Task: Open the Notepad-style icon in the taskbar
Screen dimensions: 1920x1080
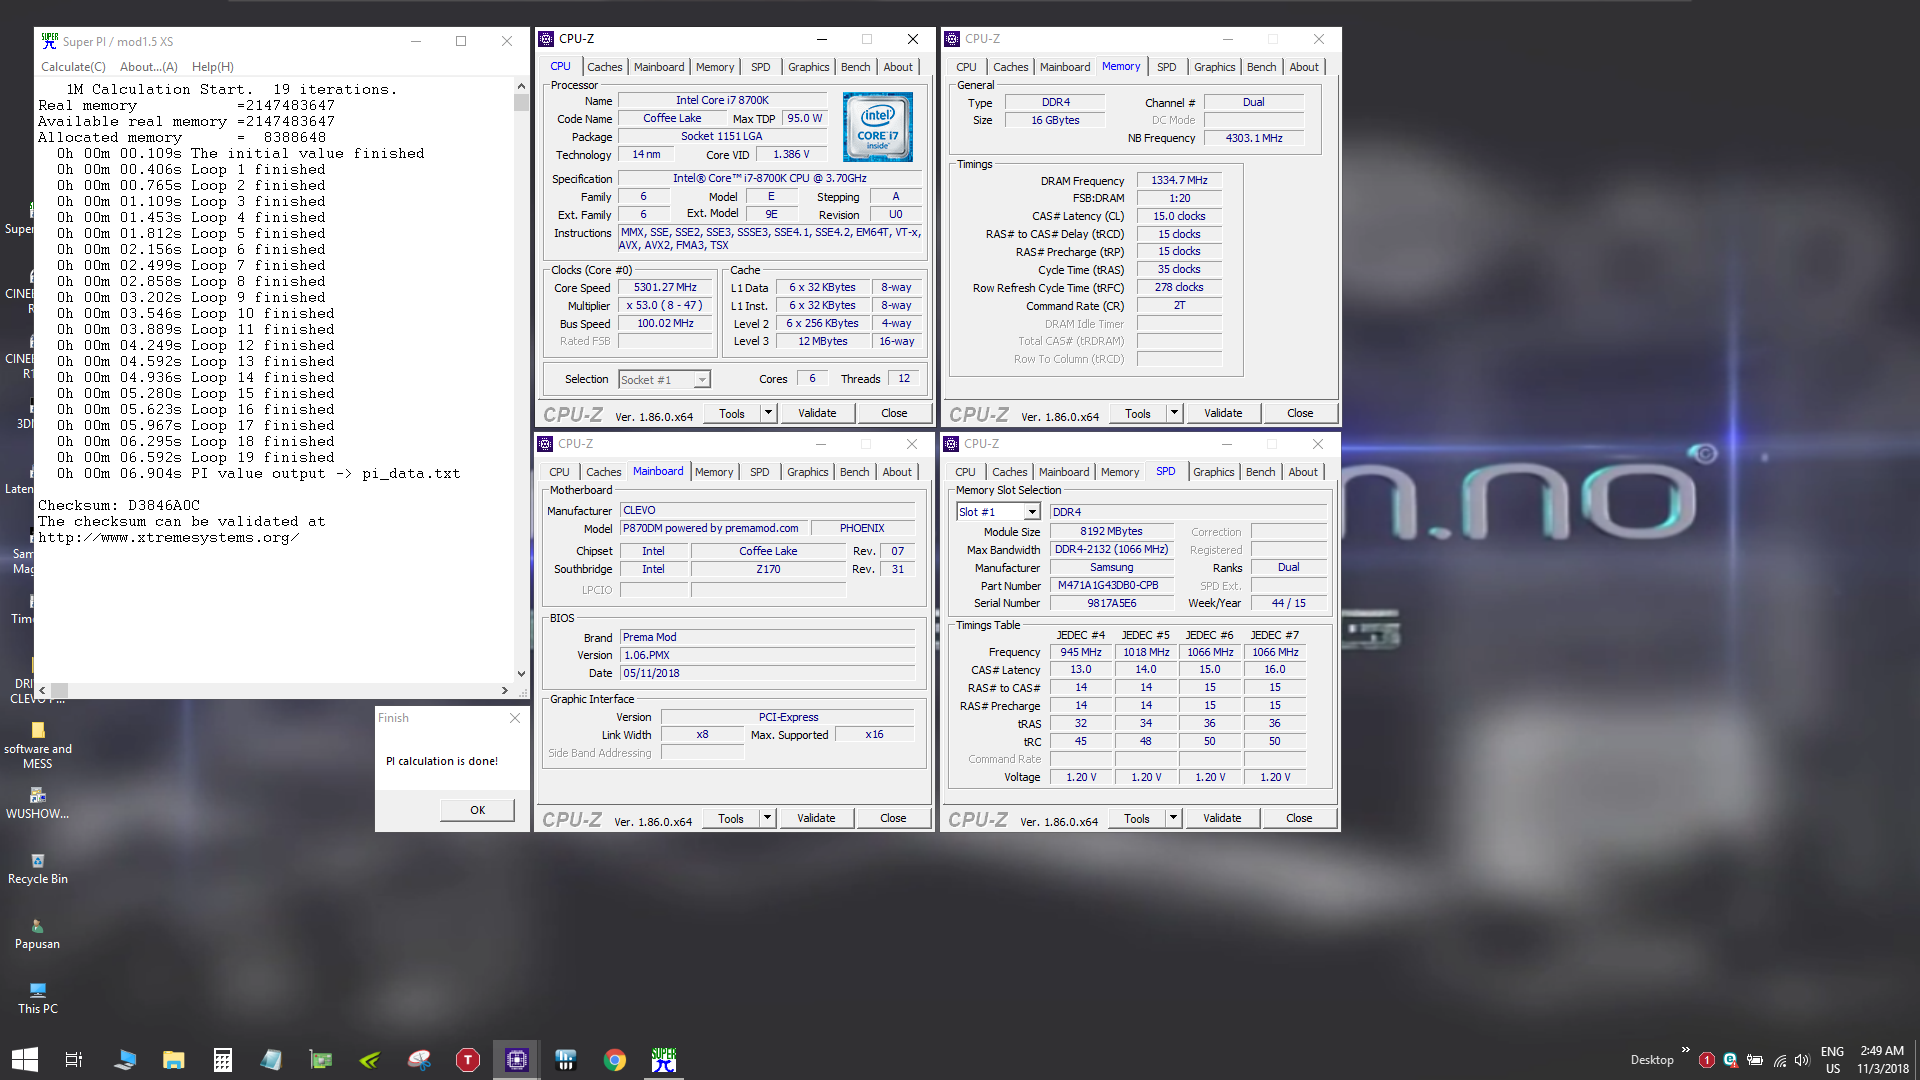Action: click(x=272, y=1059)
